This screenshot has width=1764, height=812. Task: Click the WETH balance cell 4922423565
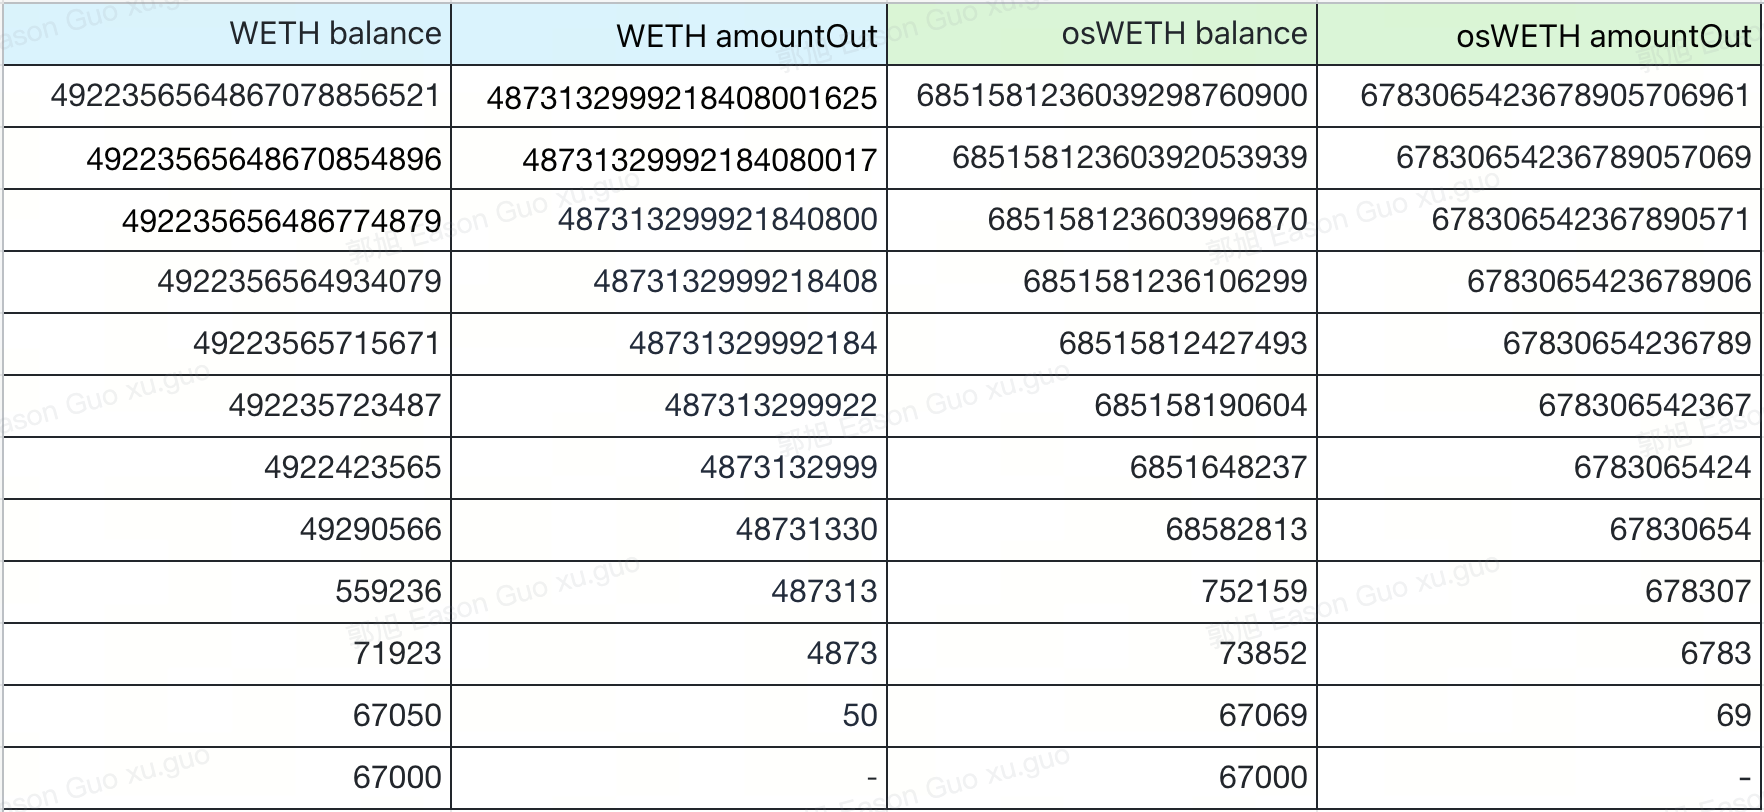tap(352, 468)
